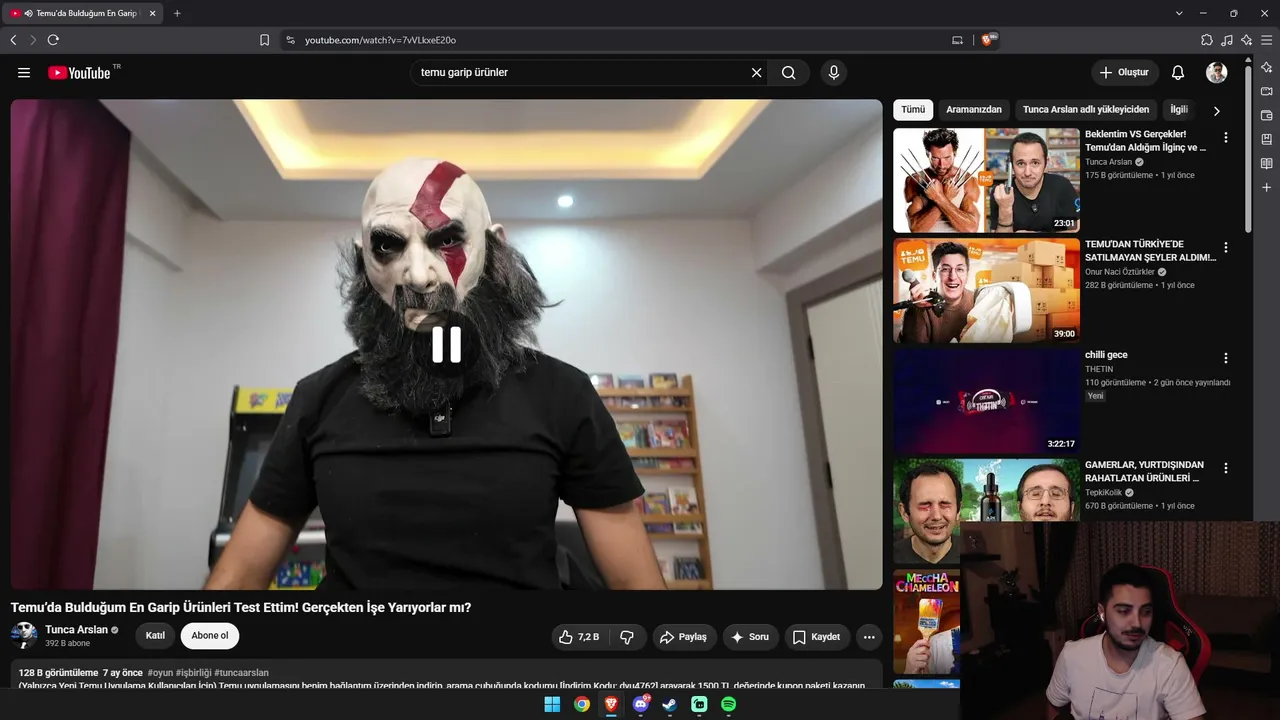Open Brave Shields lion icon
1280x720 pixels.
pyautogui.click(x=989, y=40)
